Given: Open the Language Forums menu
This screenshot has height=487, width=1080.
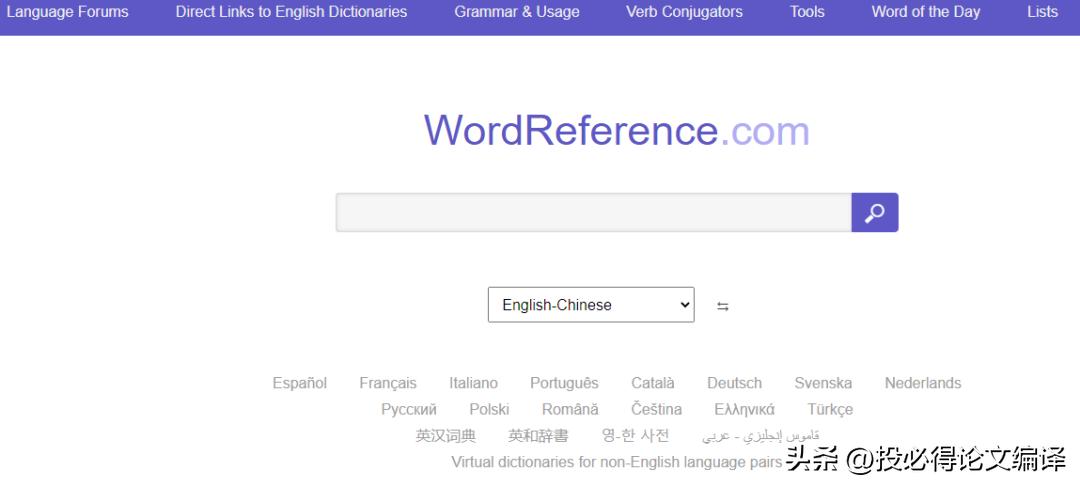Looking at the screenshot, I should (x=68, y=12).
